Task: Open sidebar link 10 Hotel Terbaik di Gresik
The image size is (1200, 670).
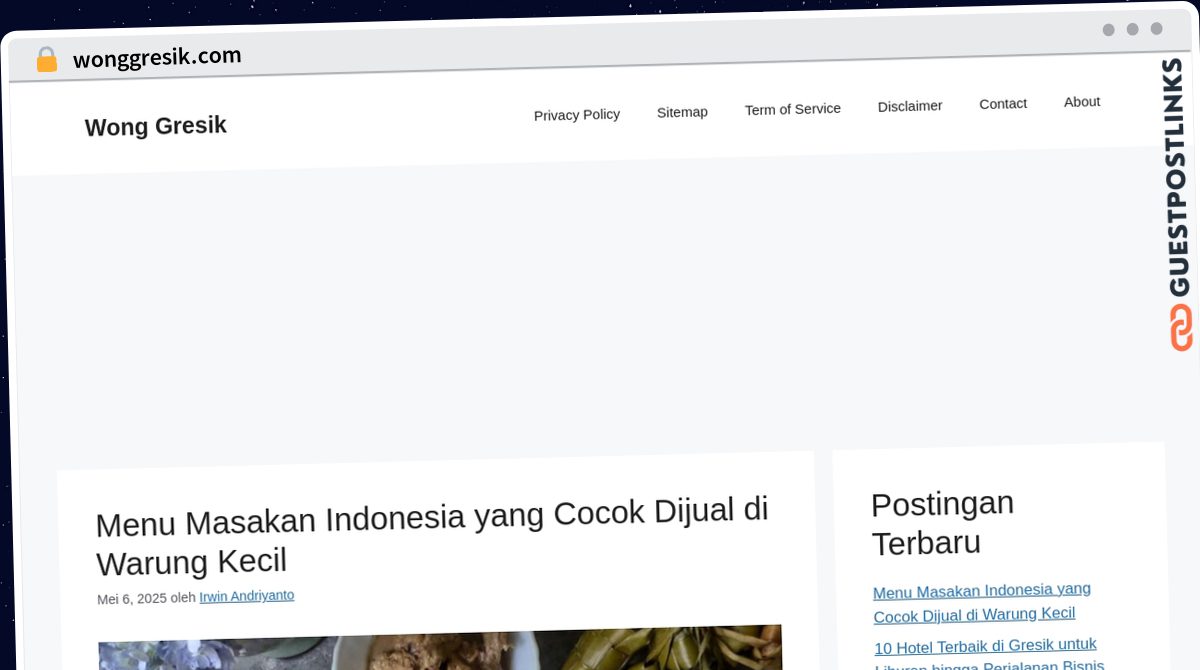Action: [989, 655]
